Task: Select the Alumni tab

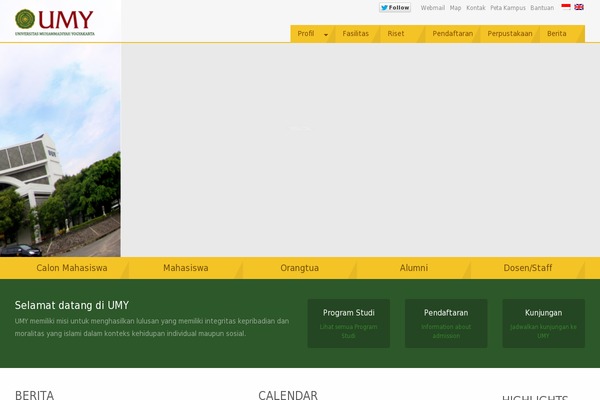Action: point(414,268)
